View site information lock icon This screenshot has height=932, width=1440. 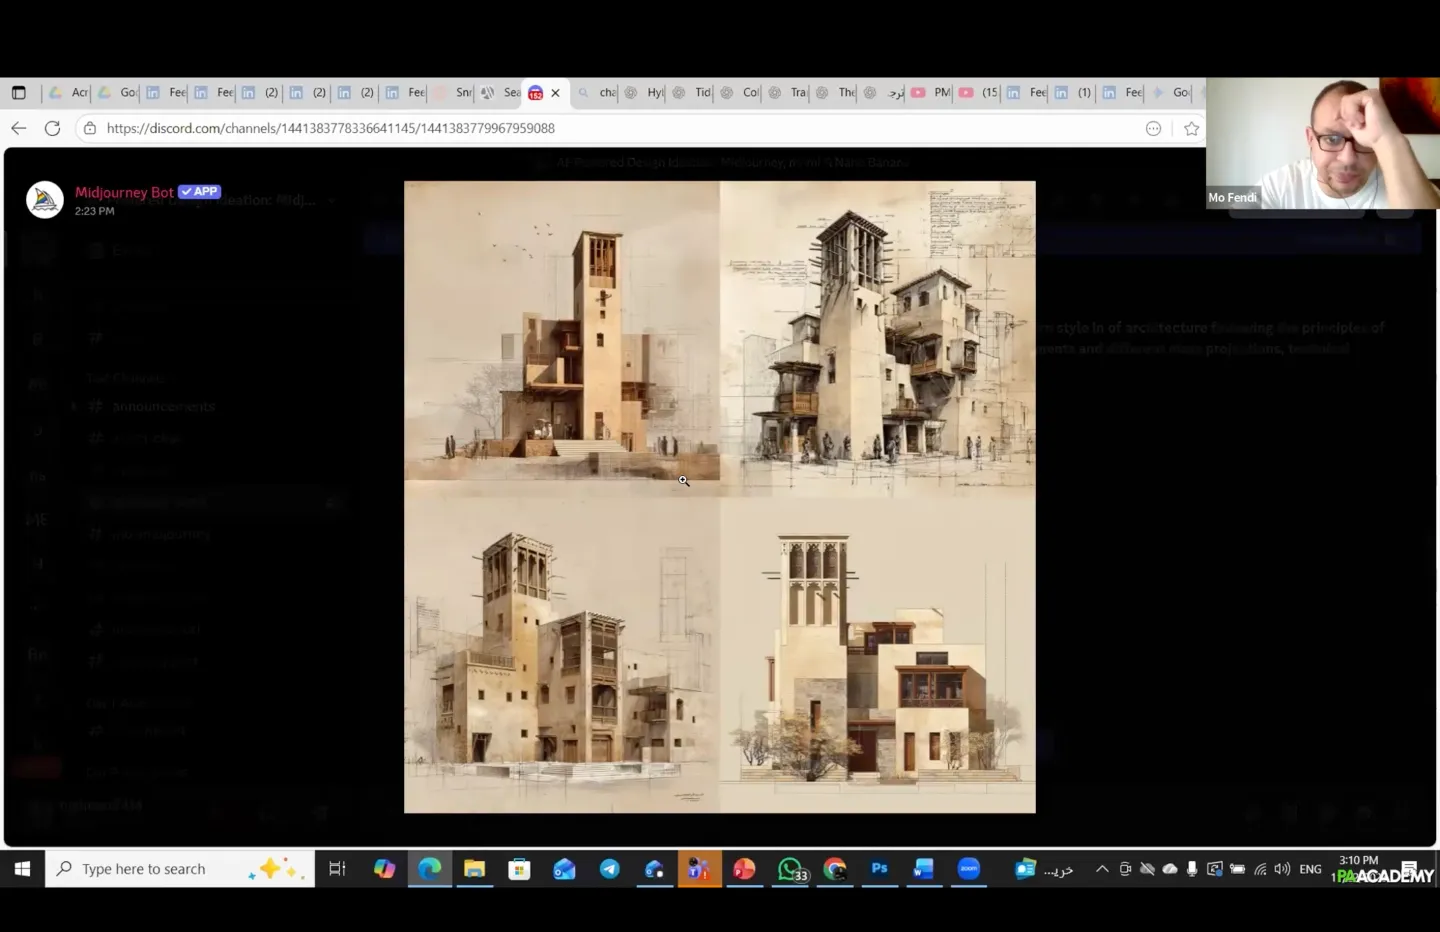[x=90, y=128]
